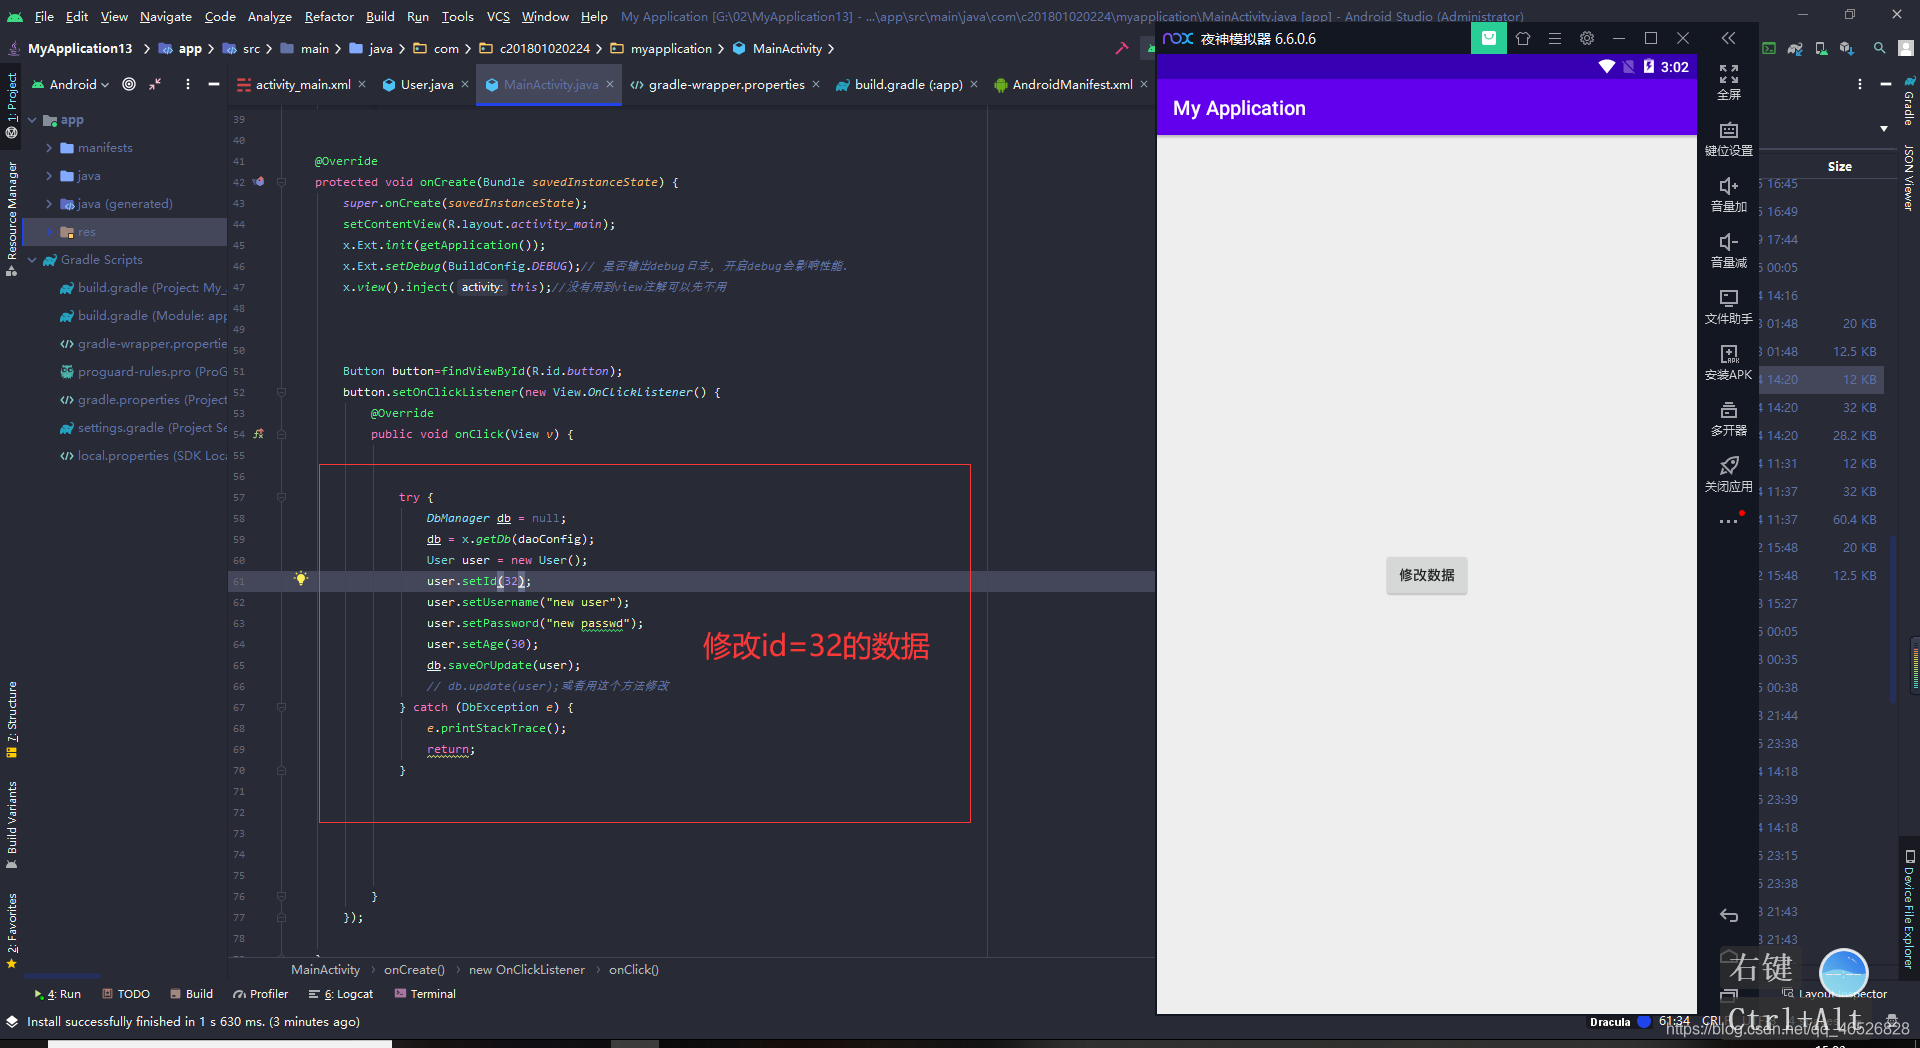Image resolution: width=1920 pixels, height=1048 pixels.
Task: Open Android project view dropdown
Action: (71, 84)
